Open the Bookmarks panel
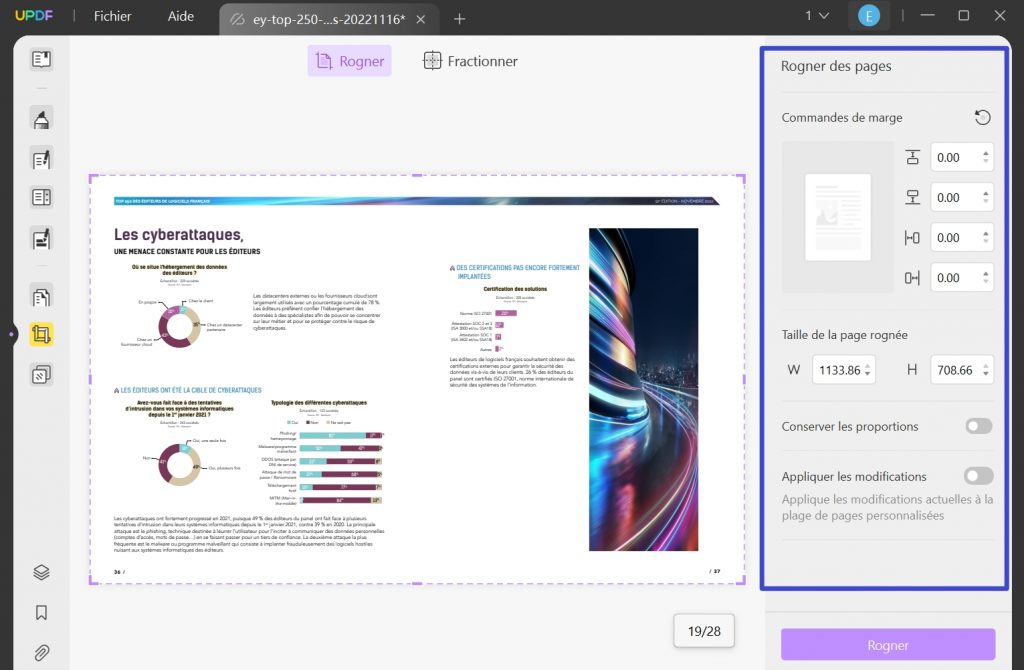This screenshot has height=670, width=1024. coord(41,613)
